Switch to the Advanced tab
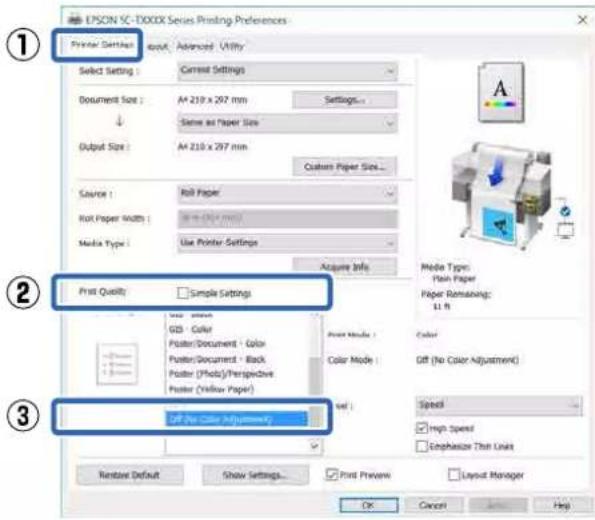This screenshot has height=520, width=595. (x=195, y=46)
